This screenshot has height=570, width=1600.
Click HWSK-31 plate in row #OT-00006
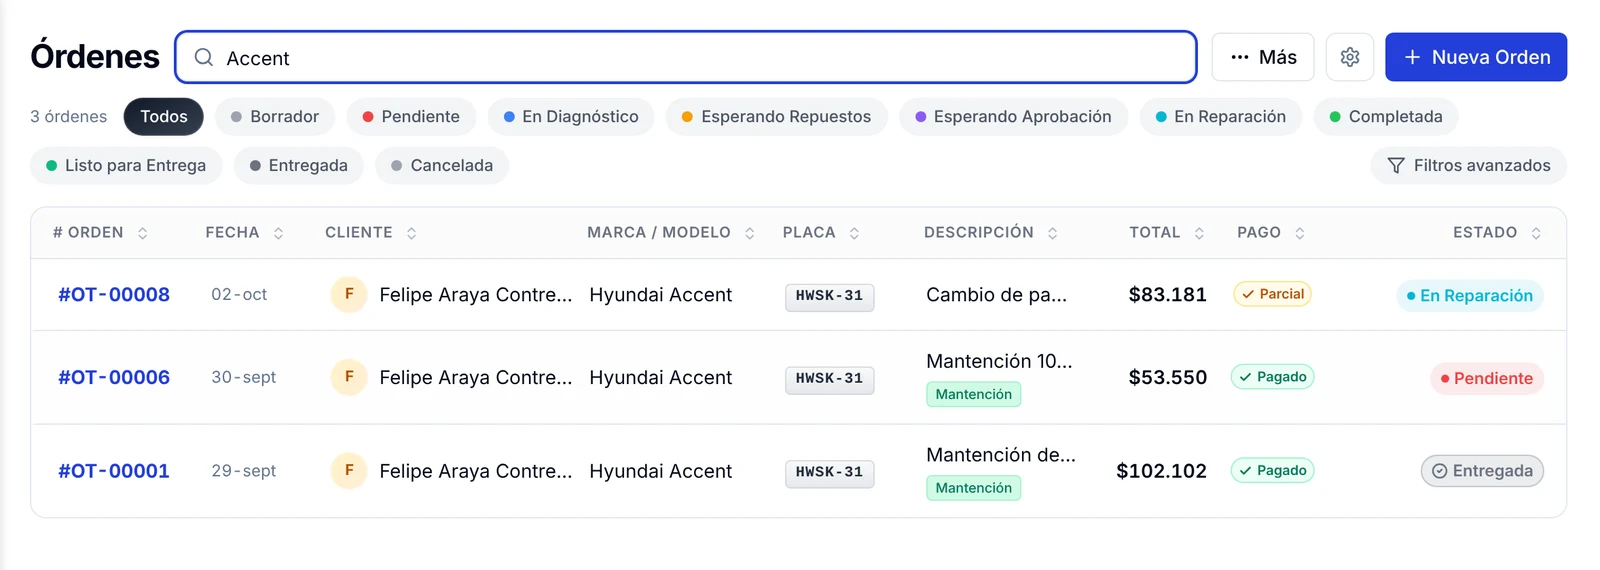829,379
